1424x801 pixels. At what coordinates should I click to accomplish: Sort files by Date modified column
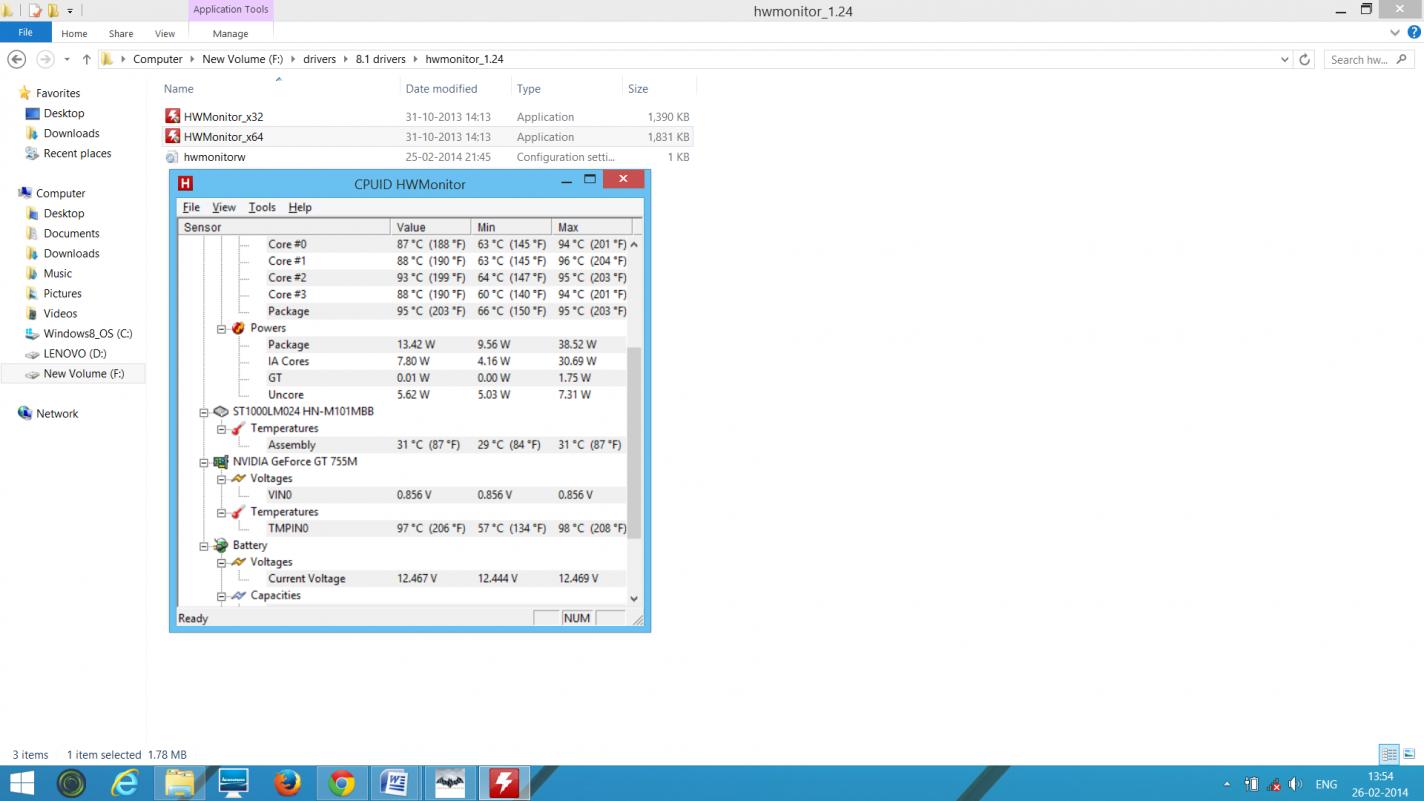(441, 89)
